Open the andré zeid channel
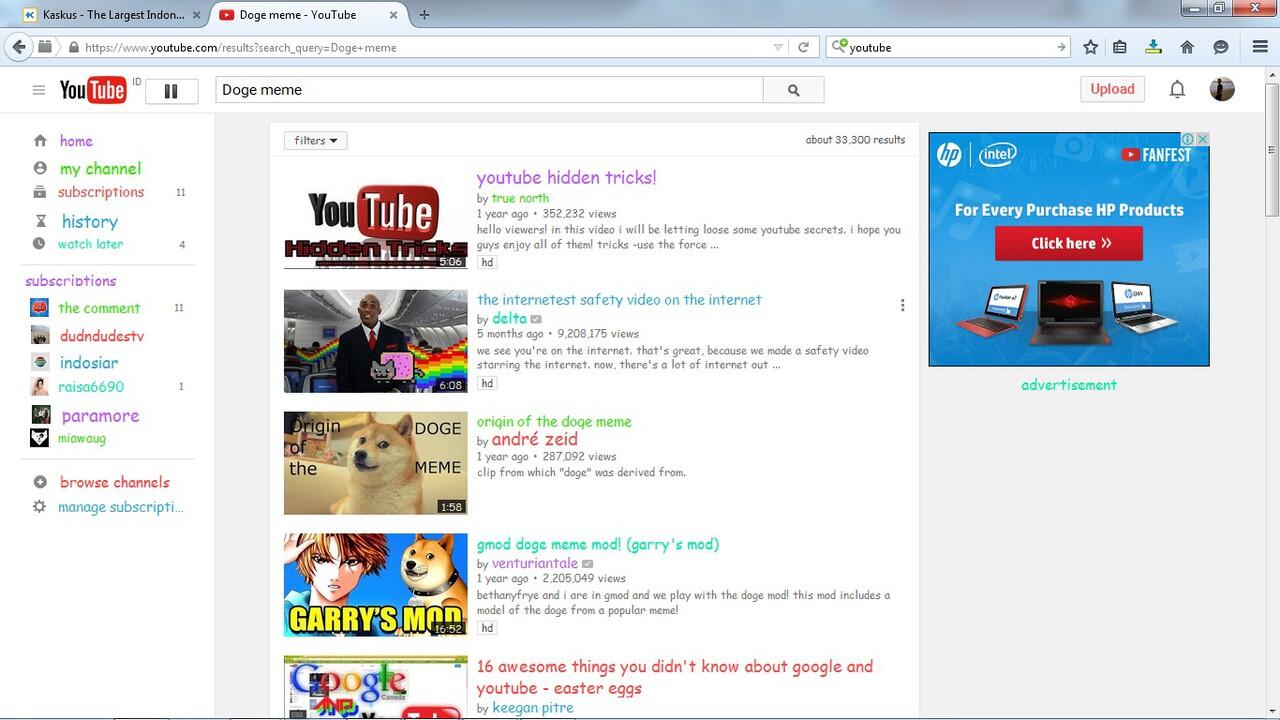Screen dimensions: 1280x720 [535, 439]
